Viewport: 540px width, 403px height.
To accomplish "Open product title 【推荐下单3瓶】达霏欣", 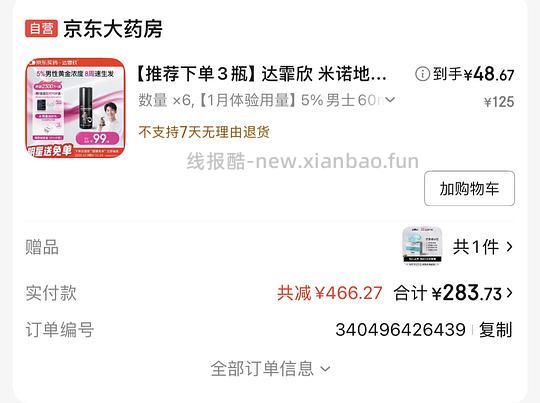I will pyautogui.click(x=262, y=74).
